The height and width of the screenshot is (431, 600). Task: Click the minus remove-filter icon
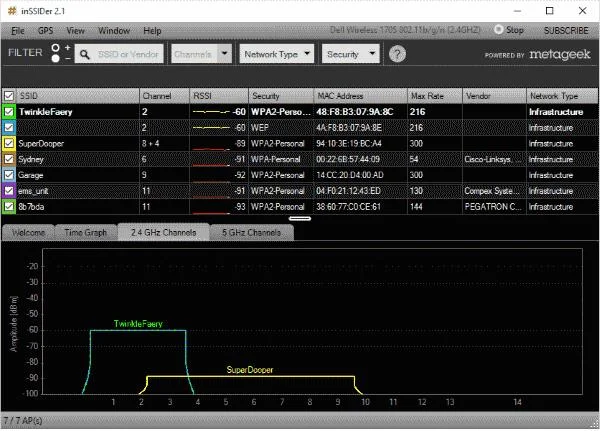(68, 59)
